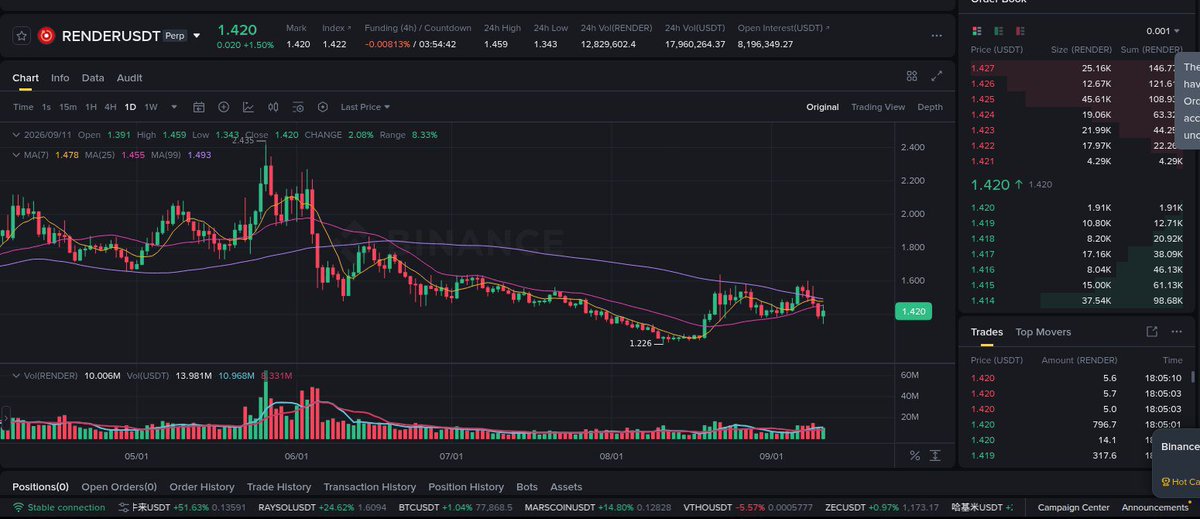Open the technical indicators line-chart icon

tap(247, 107)
